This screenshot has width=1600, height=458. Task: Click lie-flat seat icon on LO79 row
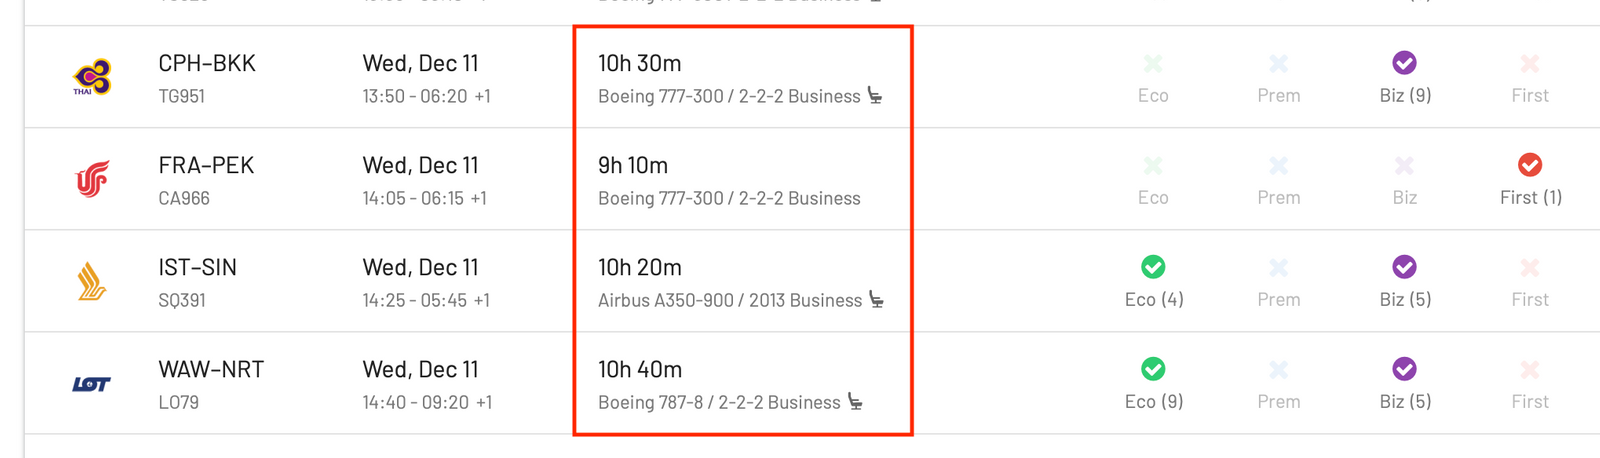point(855,402)
